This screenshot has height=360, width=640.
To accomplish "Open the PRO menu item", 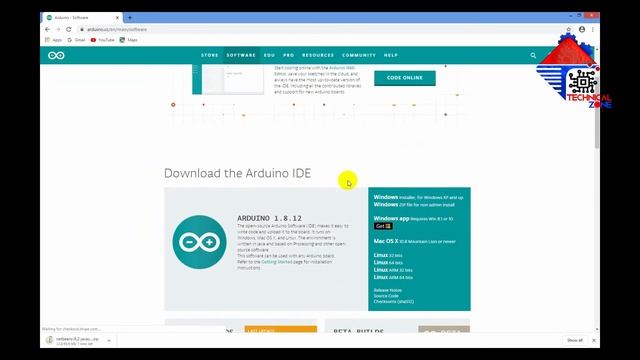I will coord(289,55).
